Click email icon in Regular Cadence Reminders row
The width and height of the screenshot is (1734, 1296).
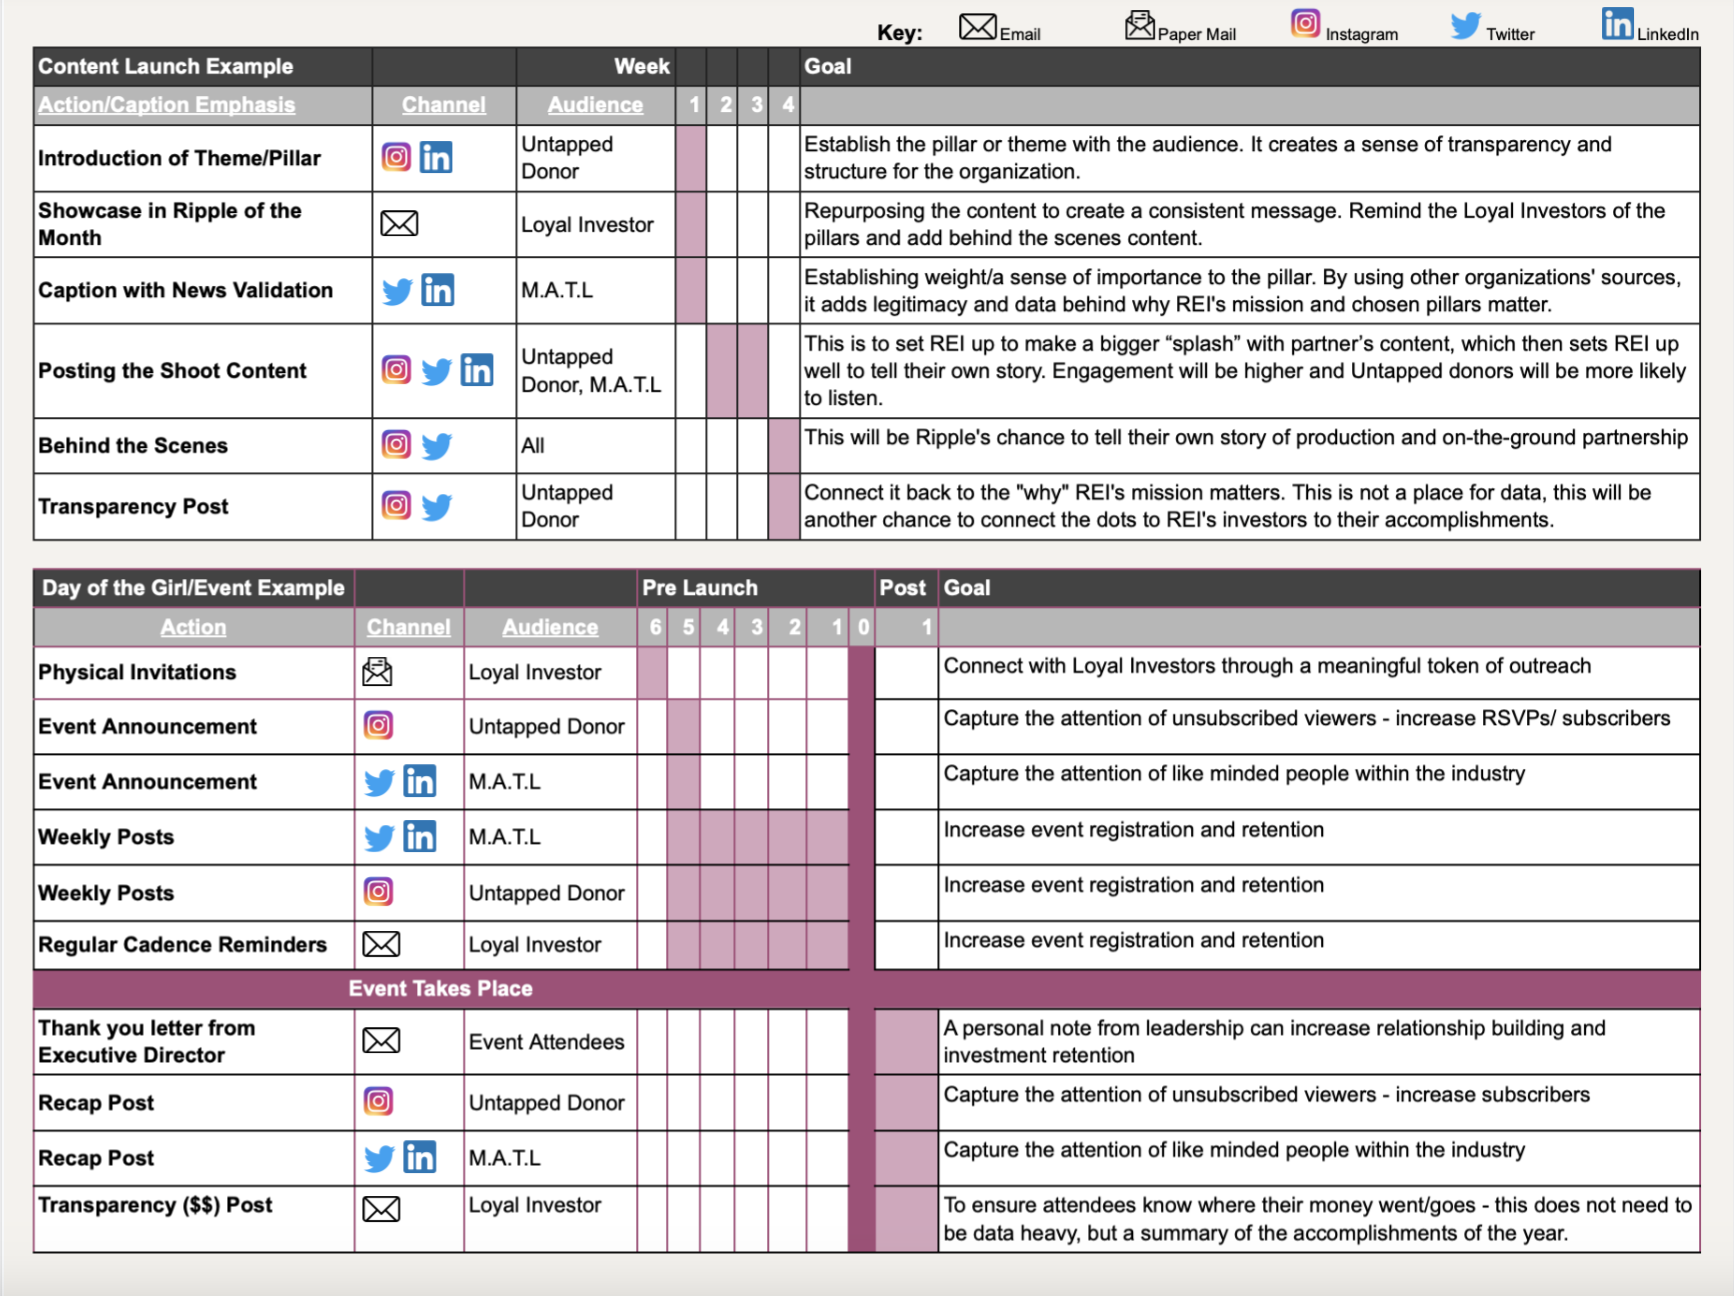point(381,944)
